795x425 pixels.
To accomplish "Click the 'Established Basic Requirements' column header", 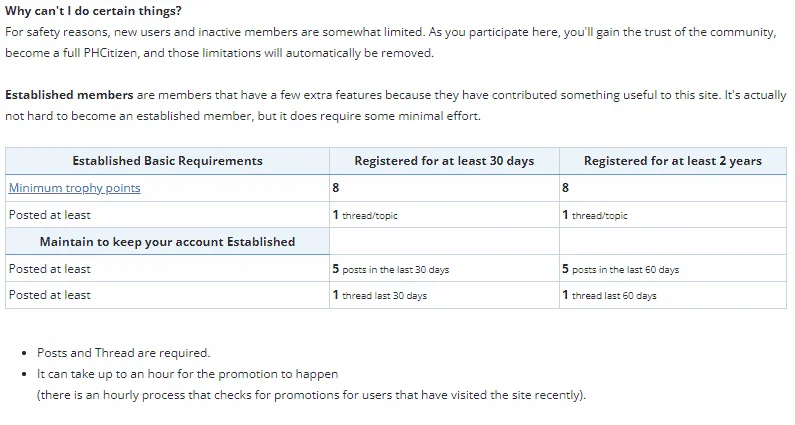I will [167, 161].
